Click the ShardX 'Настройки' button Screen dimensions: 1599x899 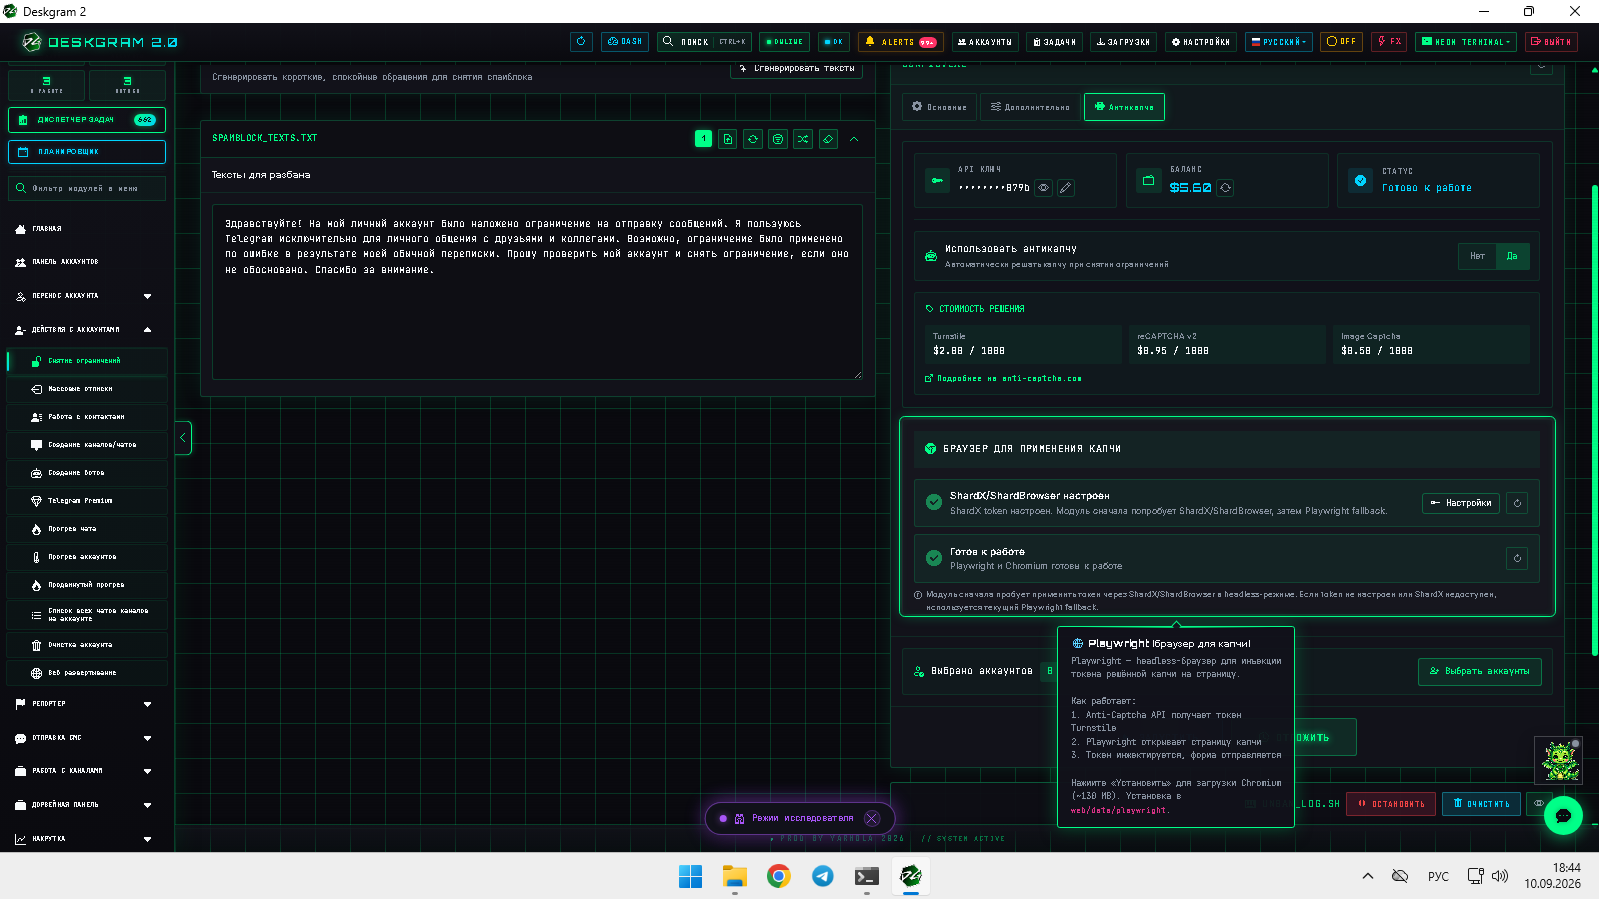pos(1461,503)
